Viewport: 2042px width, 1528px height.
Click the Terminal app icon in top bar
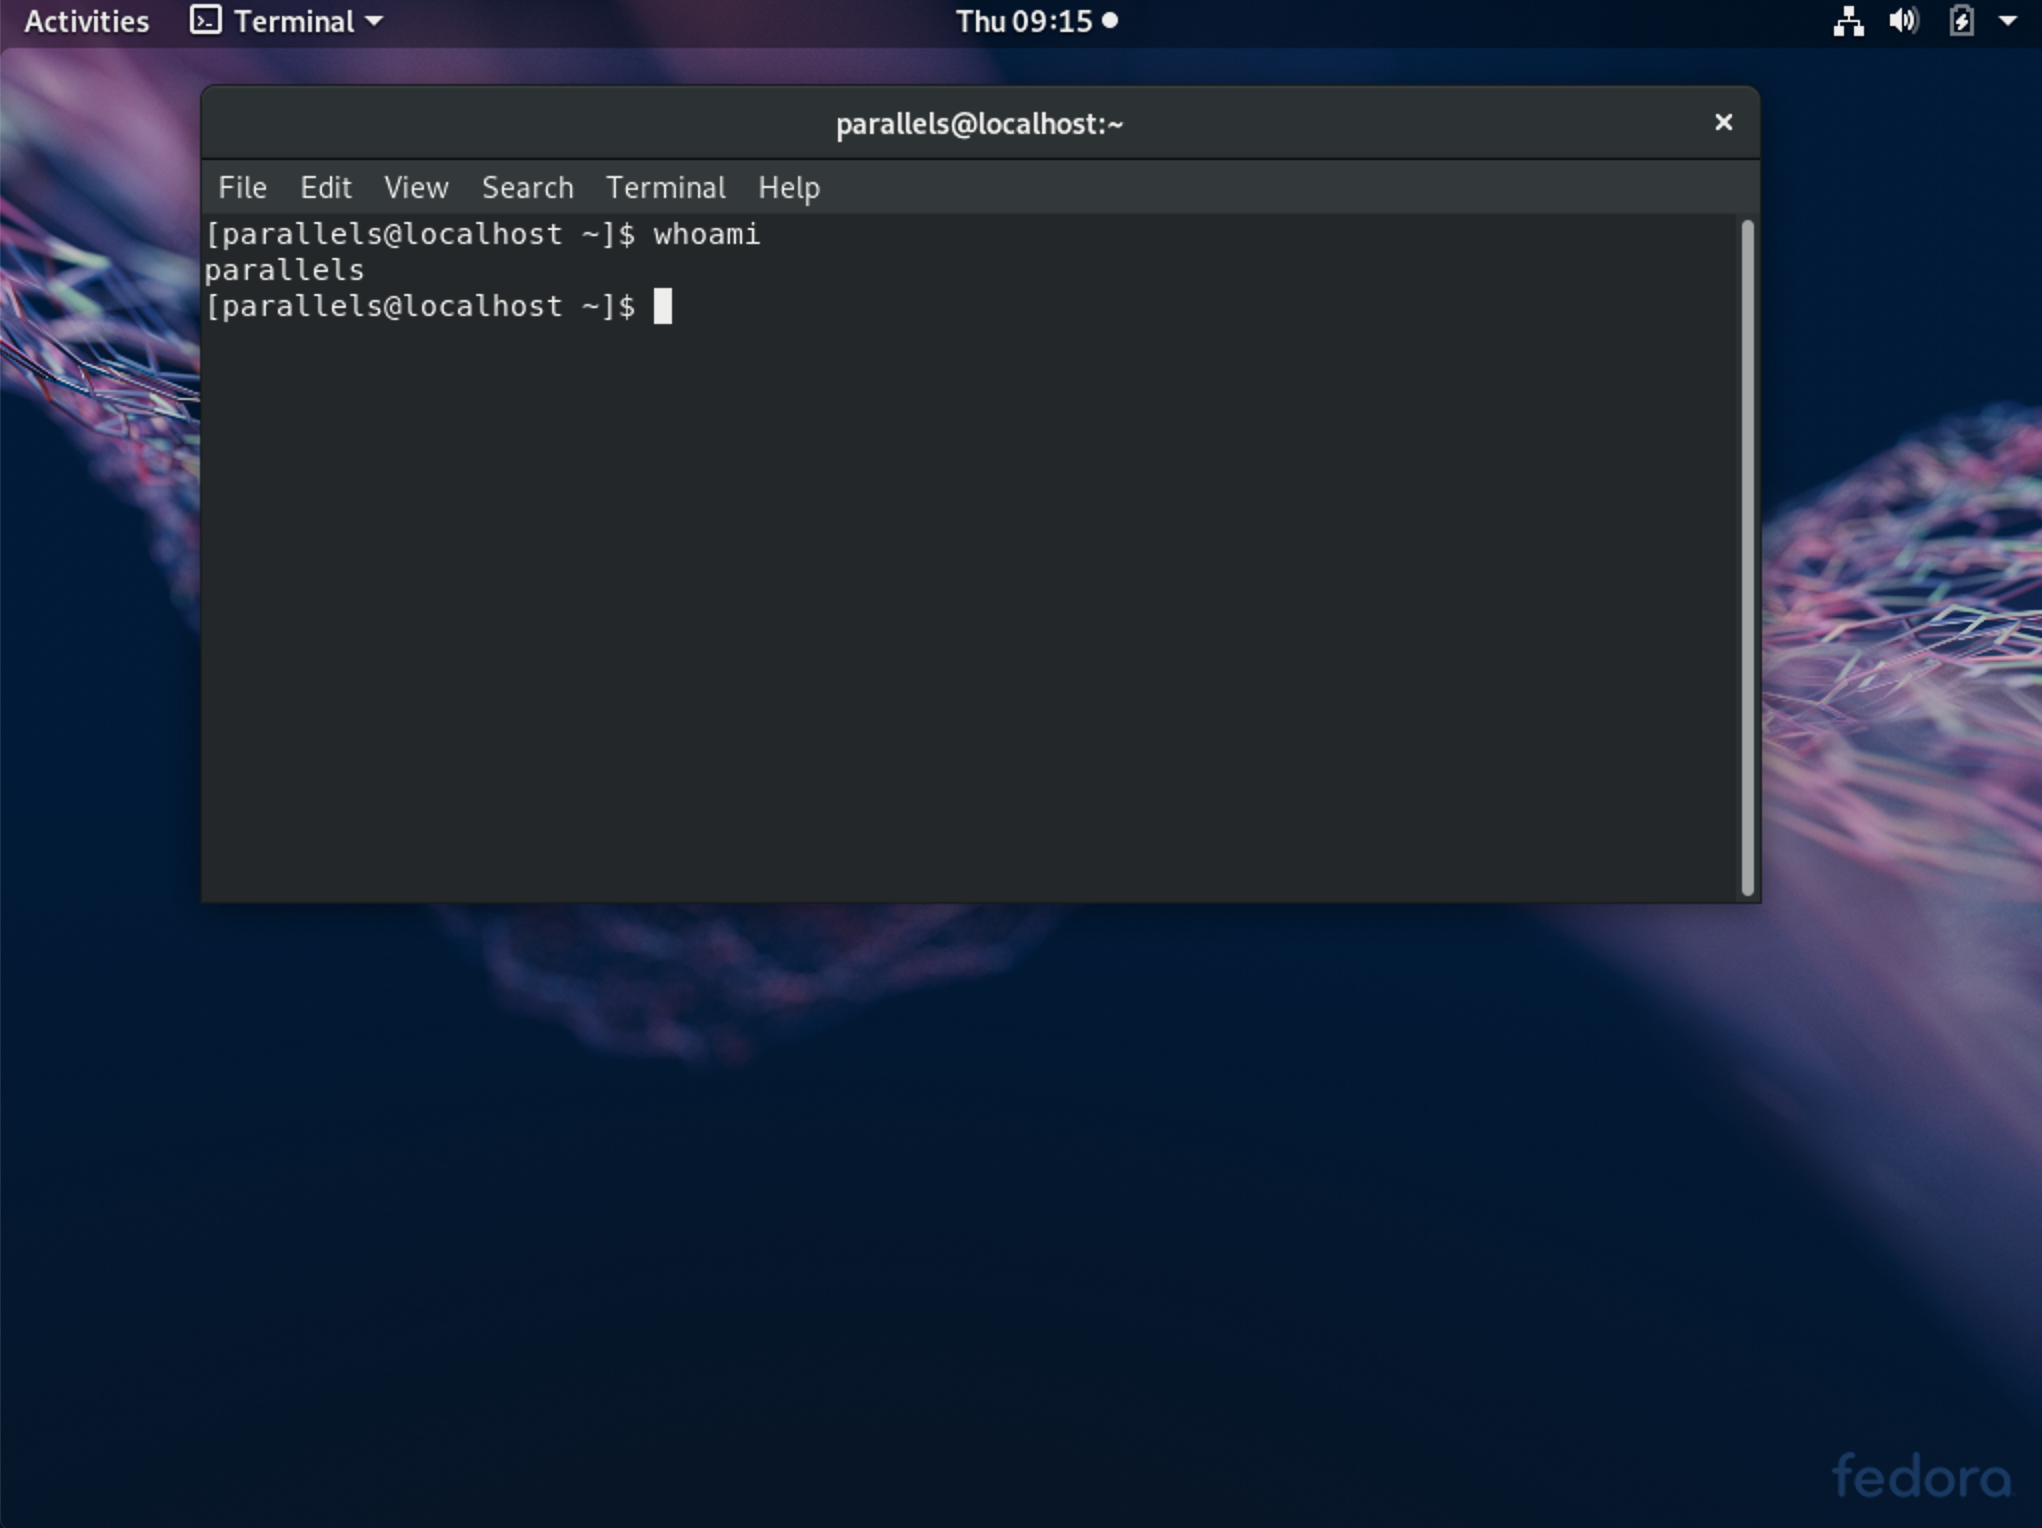click(x=205, y=21)
